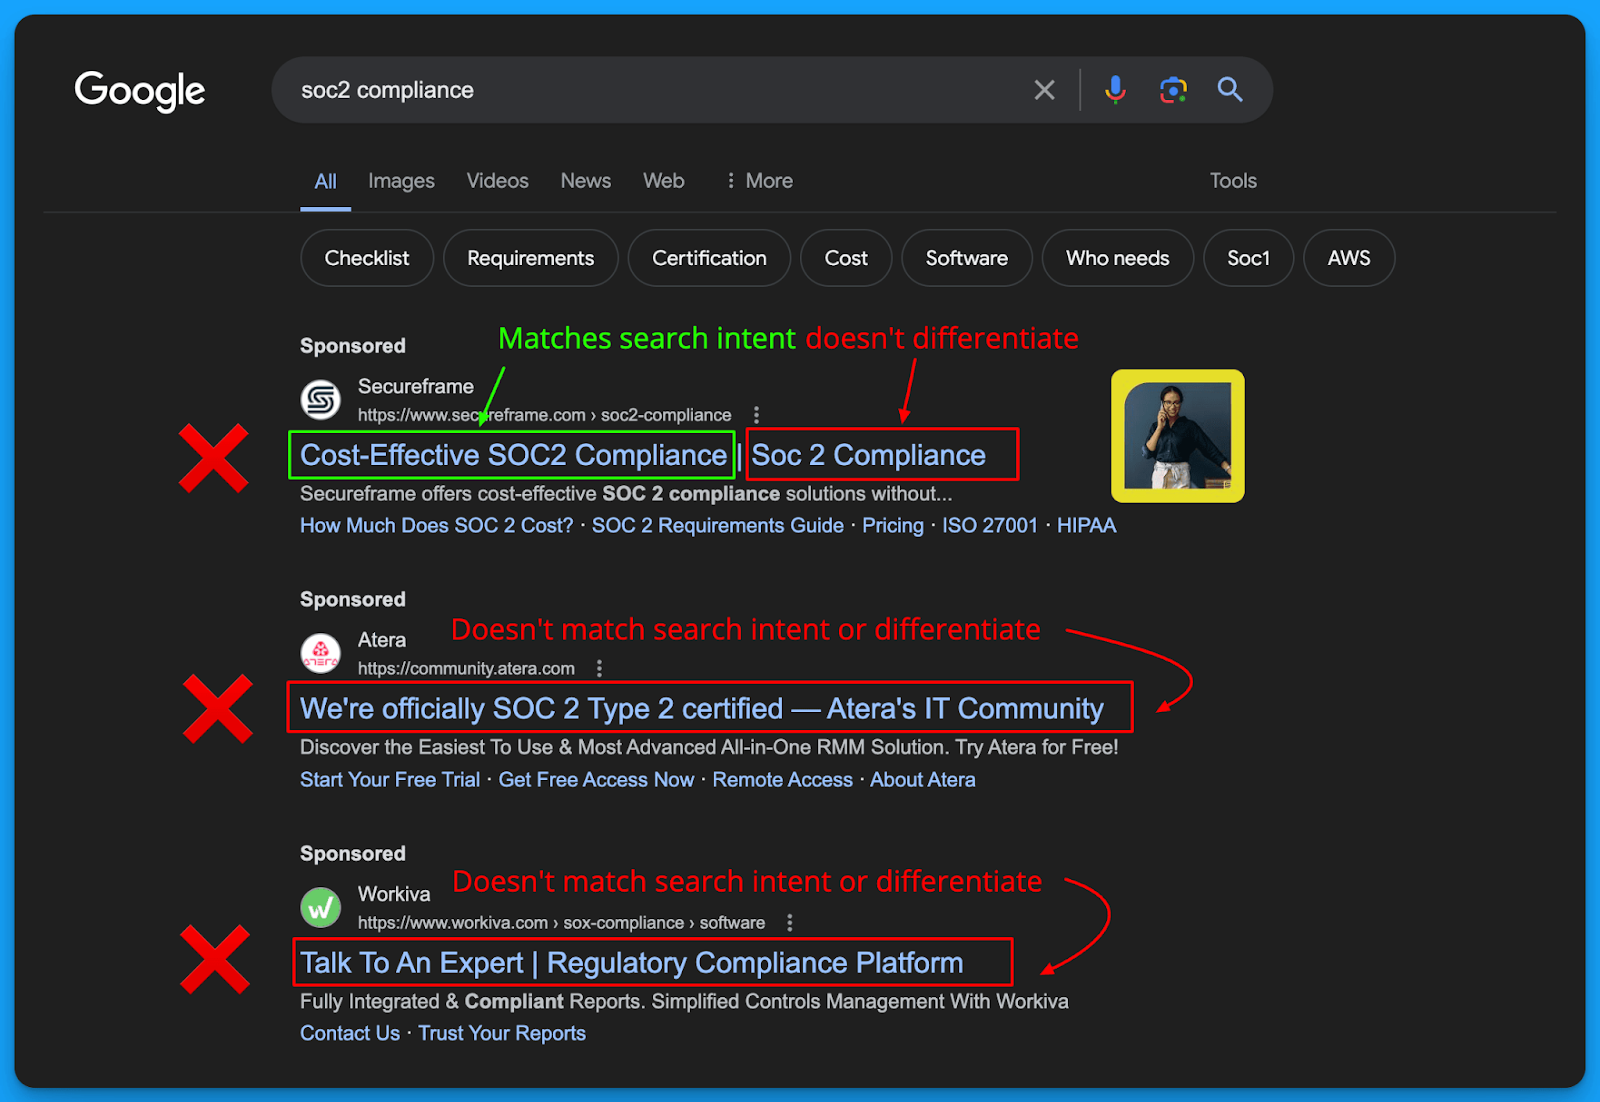Click the magnifying glass search icon

[1230, 90]
